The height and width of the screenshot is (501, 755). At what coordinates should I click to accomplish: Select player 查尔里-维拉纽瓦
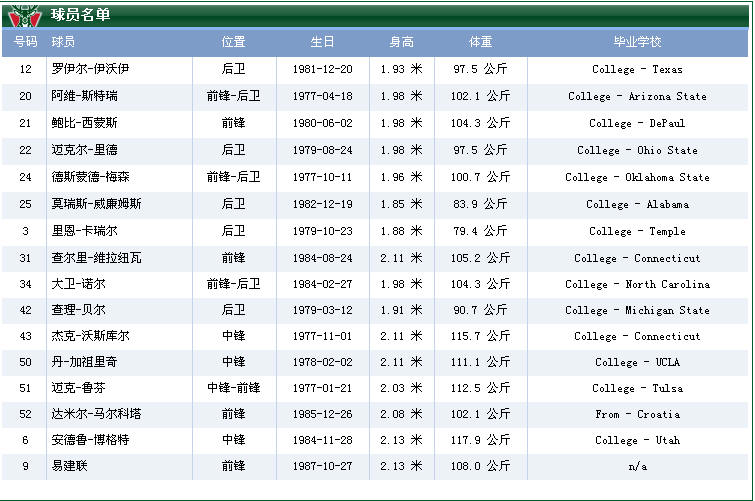(96, 258)
